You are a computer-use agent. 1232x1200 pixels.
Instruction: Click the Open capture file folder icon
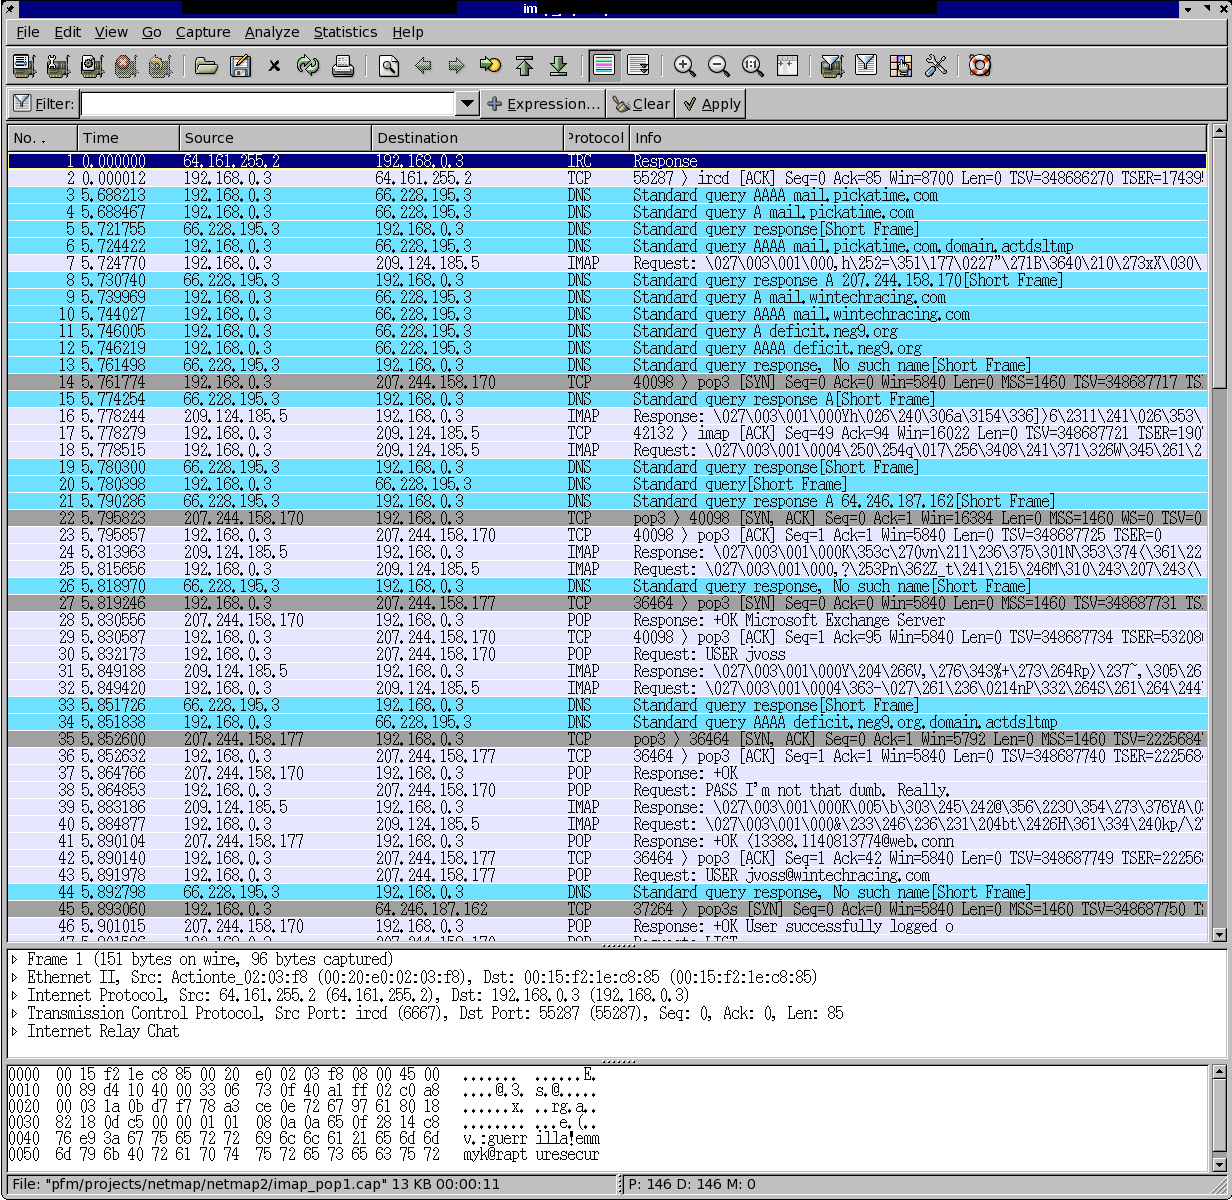[x=206, y=66]
